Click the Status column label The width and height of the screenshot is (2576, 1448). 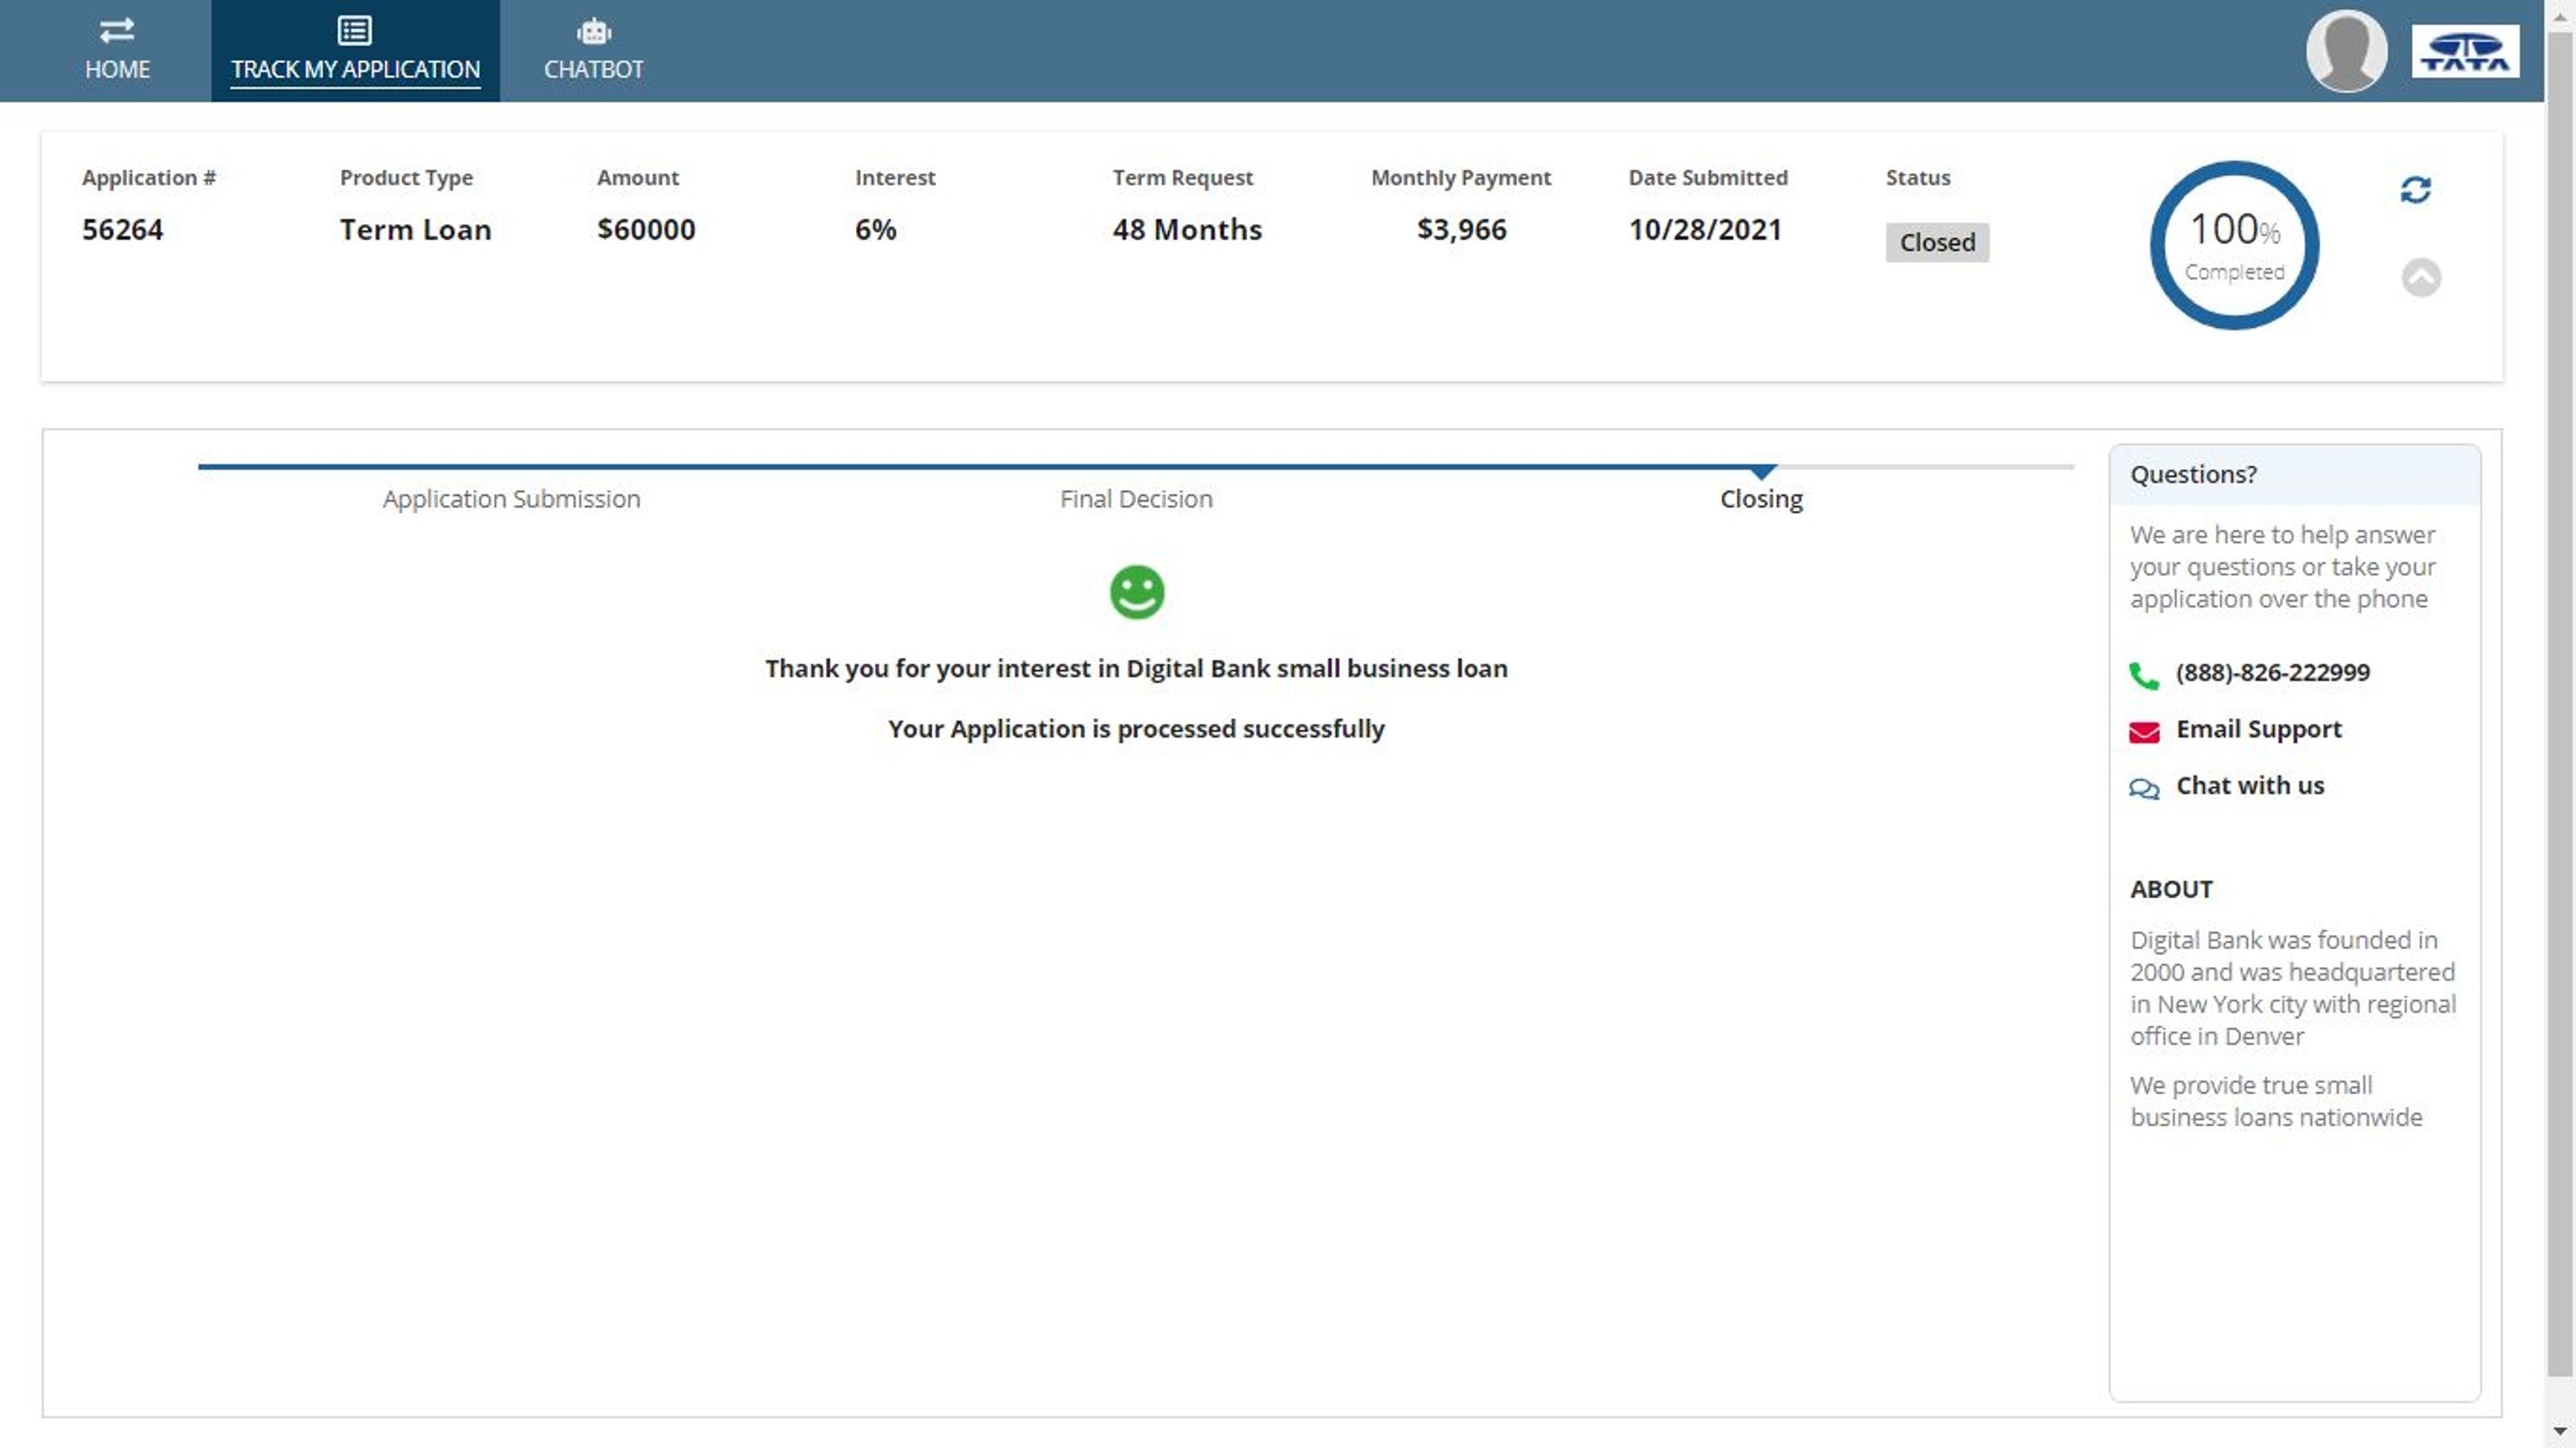click(1917, 178)
